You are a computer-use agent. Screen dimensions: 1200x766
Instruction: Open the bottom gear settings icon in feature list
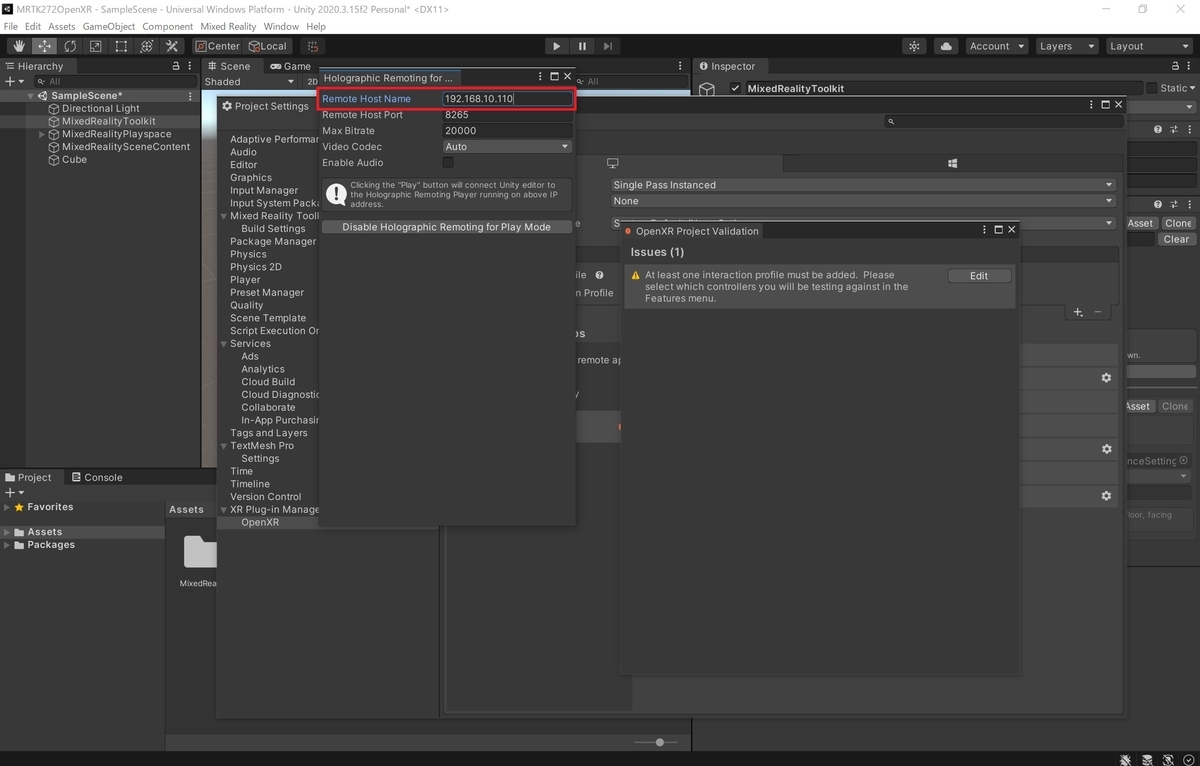[x=1106, y=496]
